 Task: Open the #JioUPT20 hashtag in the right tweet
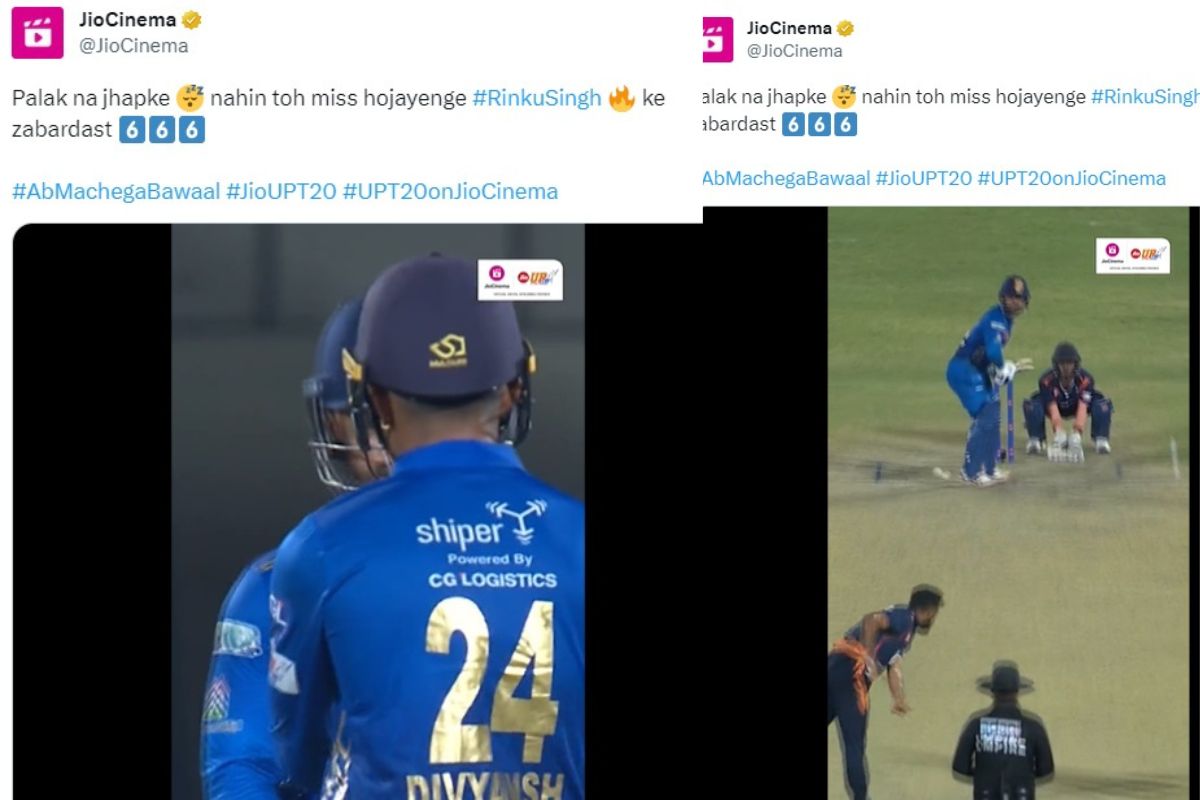coord(923,178)
